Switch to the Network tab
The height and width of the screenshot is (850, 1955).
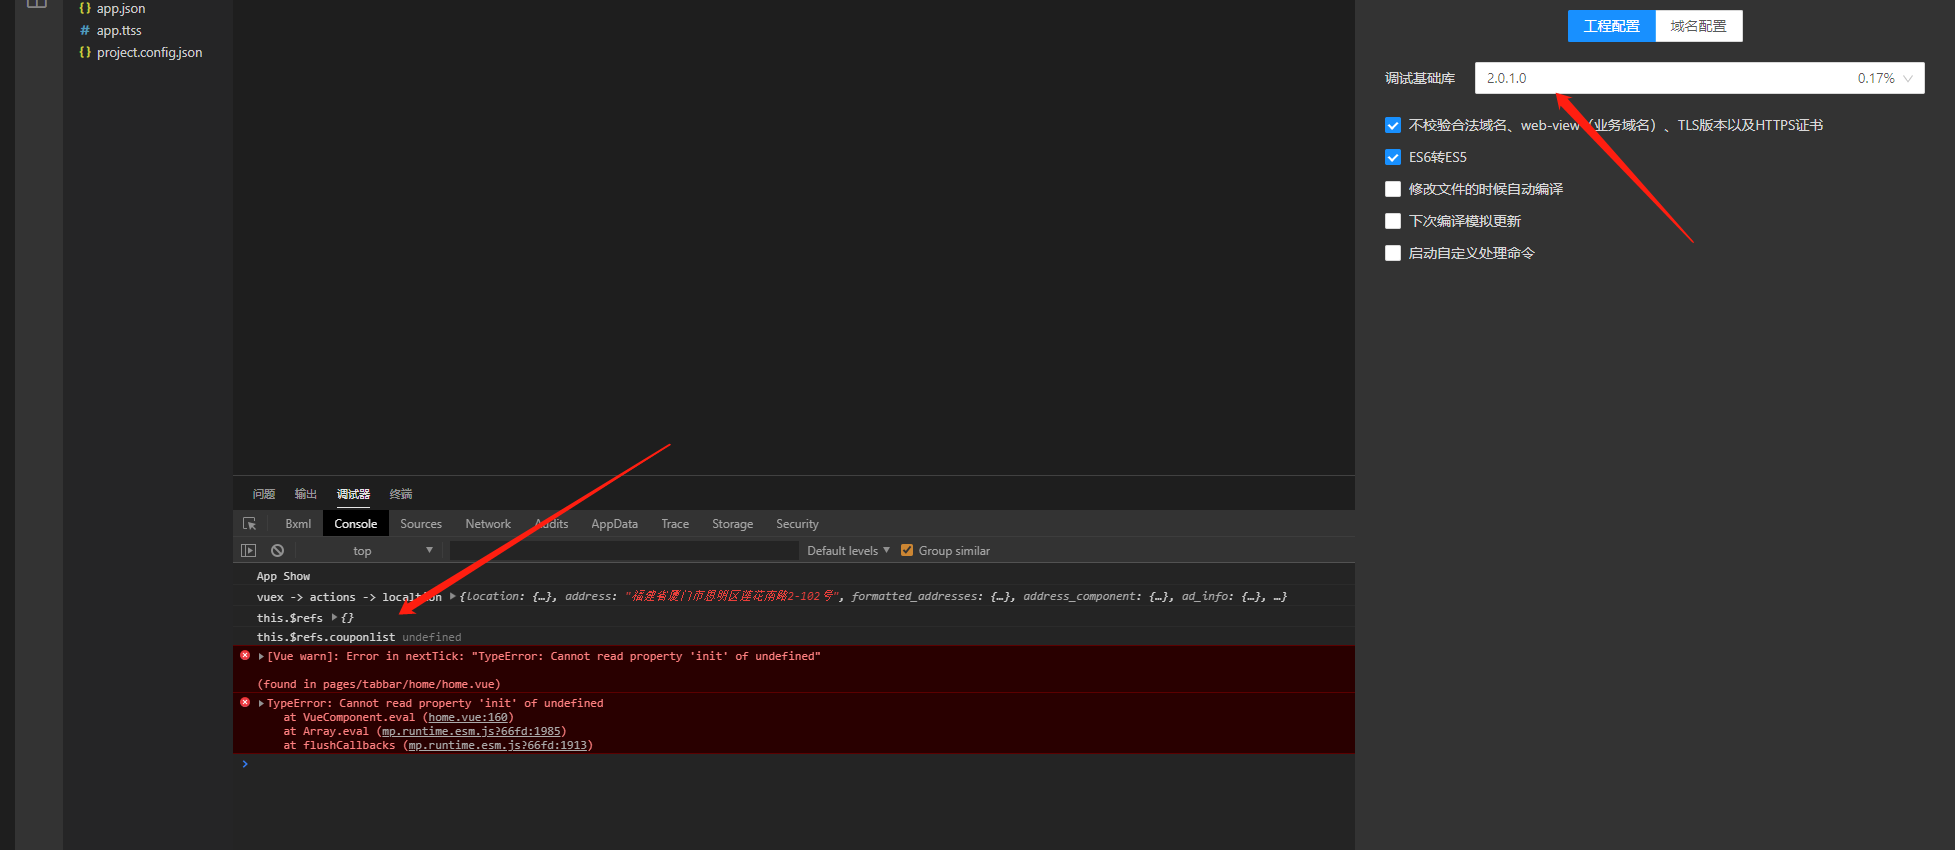[488, 524]
